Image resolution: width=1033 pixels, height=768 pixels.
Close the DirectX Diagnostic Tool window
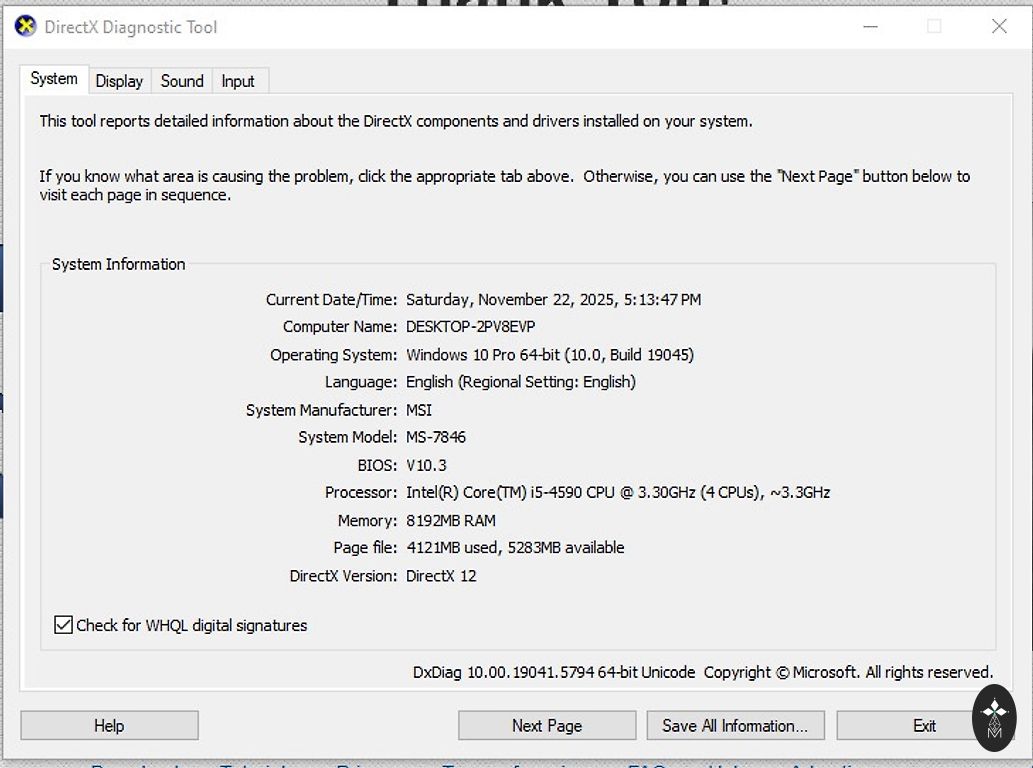coord(998,27)
